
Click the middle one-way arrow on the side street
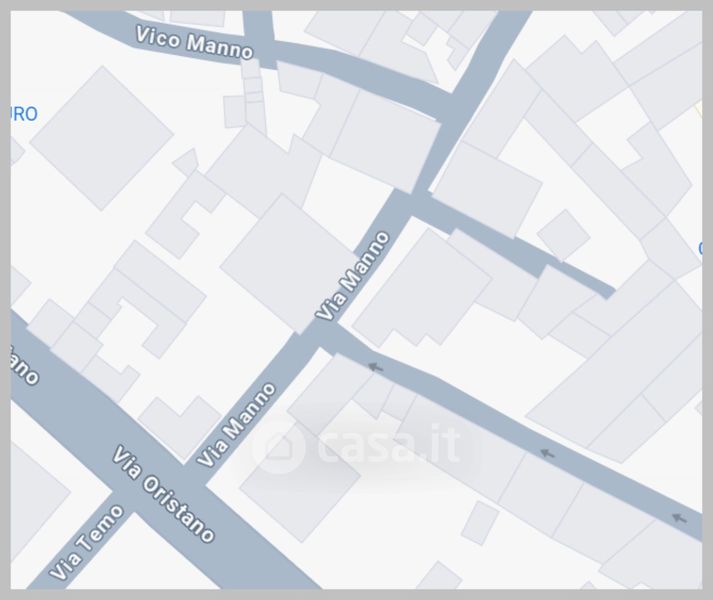point(547,453)
